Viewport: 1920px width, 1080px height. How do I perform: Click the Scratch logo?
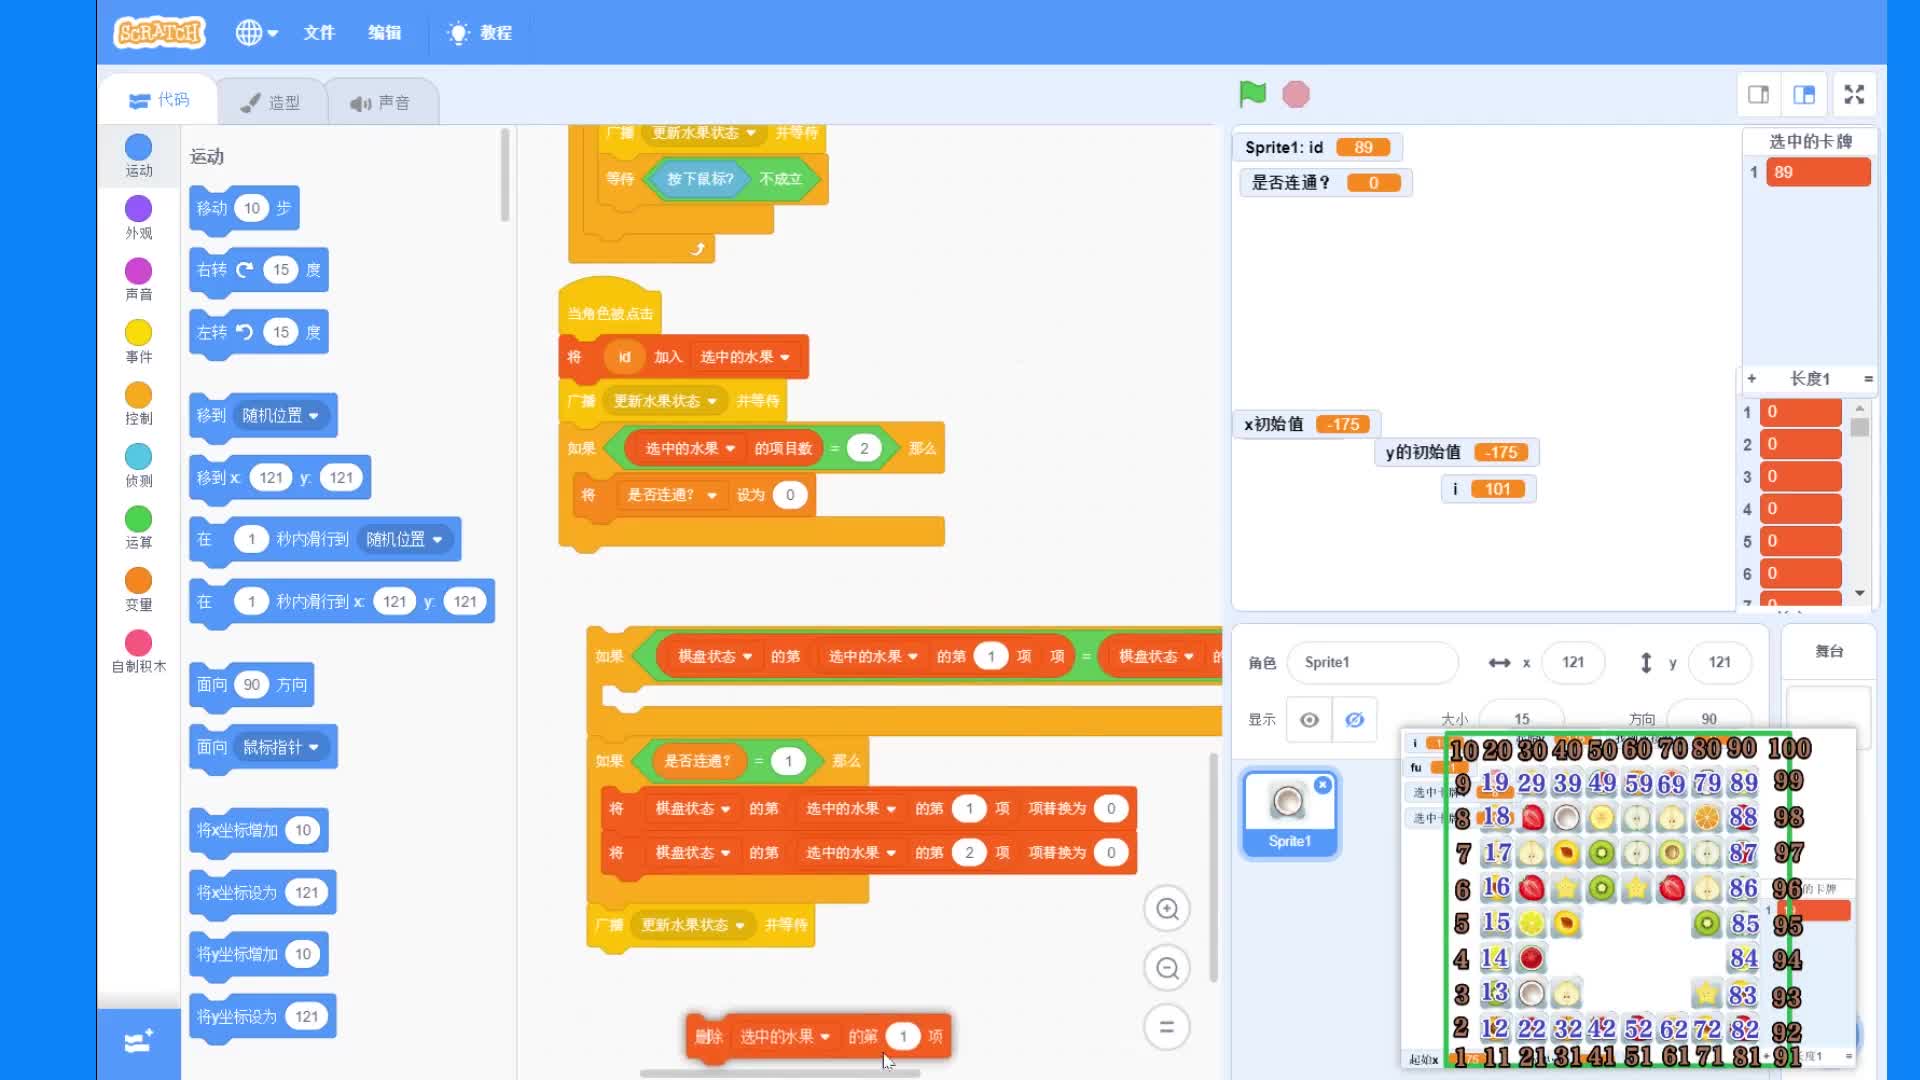click(160, 32)
